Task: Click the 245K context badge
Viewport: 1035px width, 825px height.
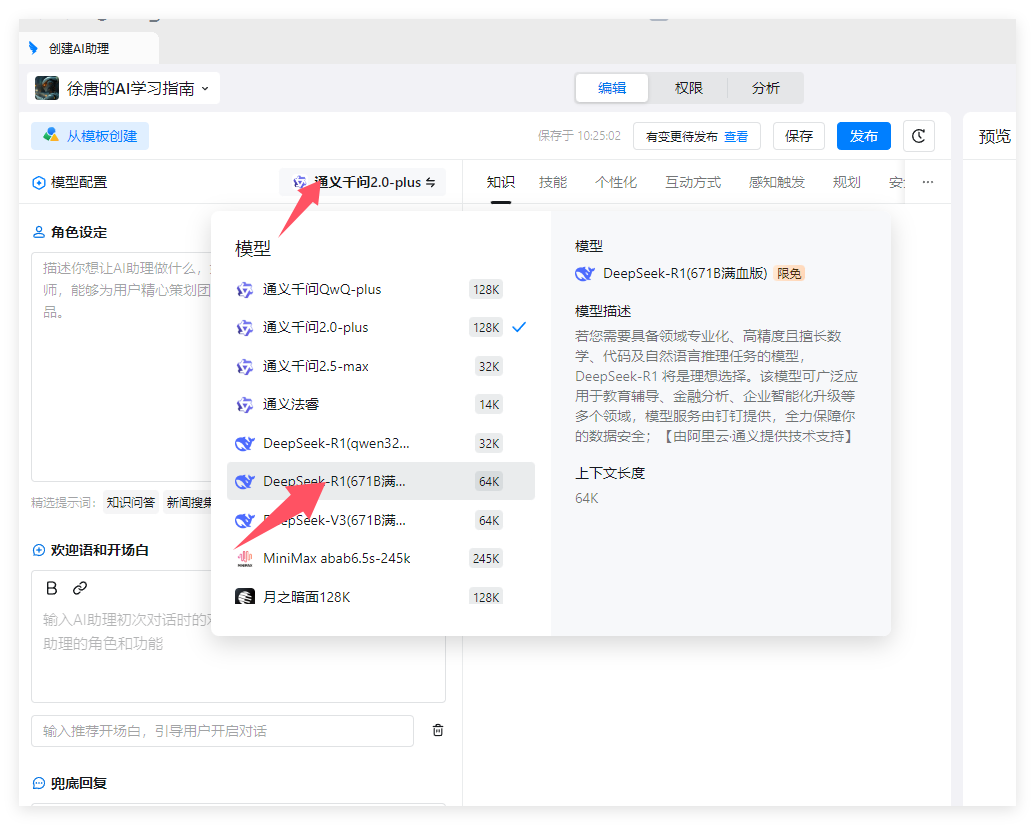Action: click(486, 558)
